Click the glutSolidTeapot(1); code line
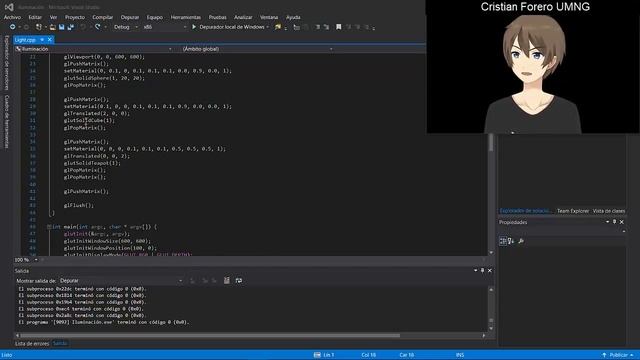Viewport: 640px width, 360px height. [92, 163]
